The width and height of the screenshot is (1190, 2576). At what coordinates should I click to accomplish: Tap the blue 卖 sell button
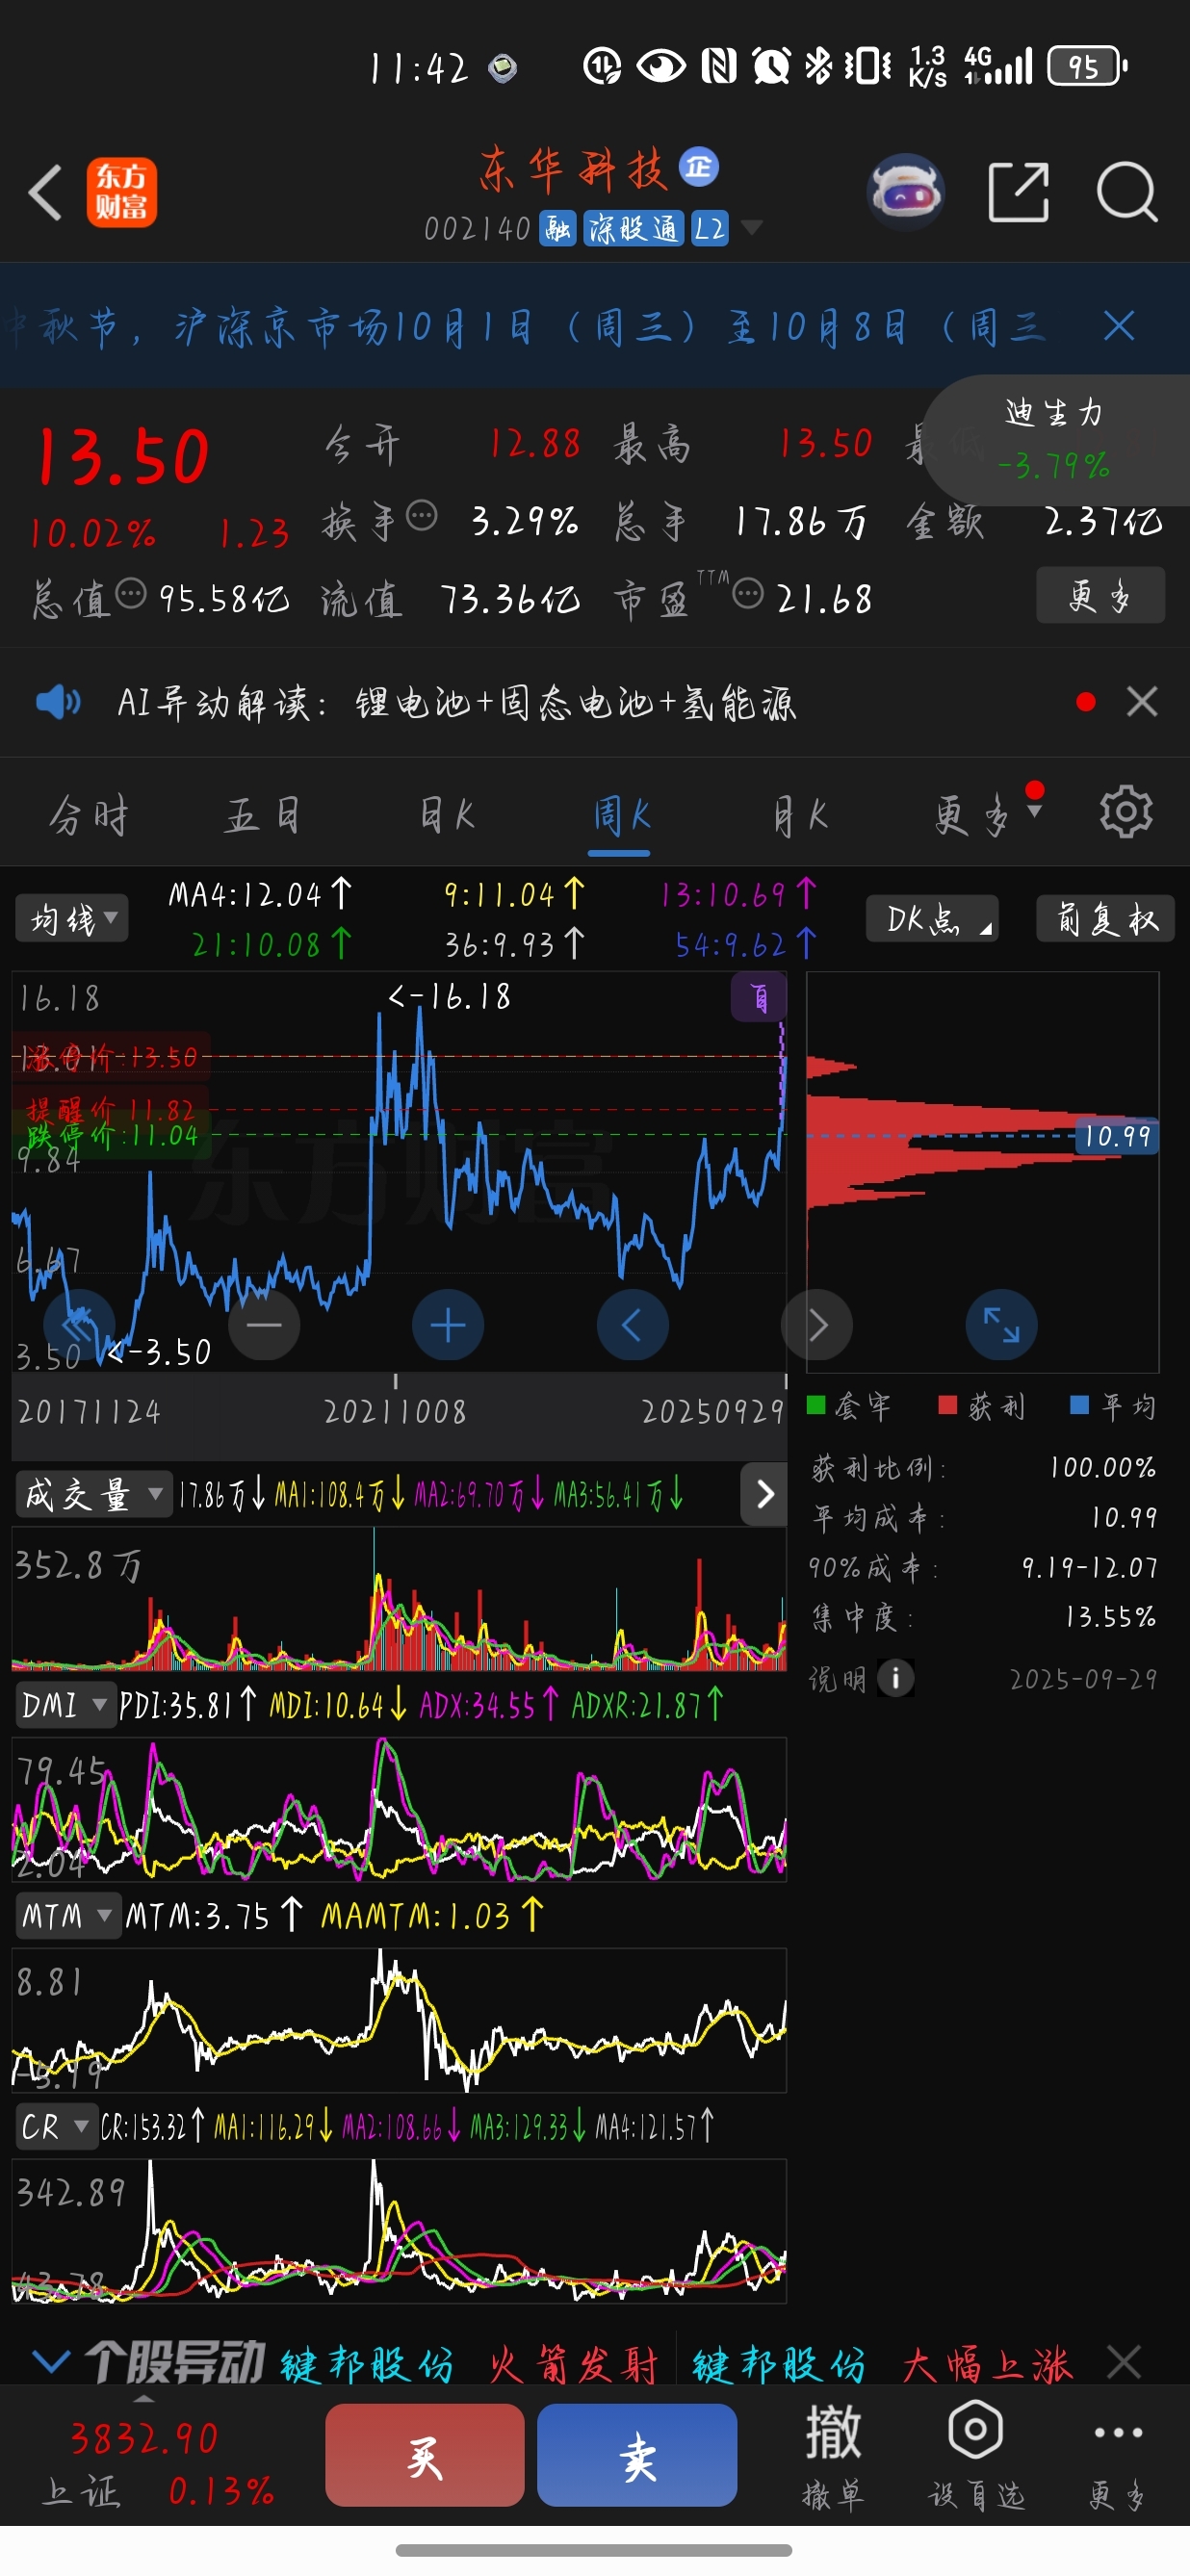click(637, 2455)
